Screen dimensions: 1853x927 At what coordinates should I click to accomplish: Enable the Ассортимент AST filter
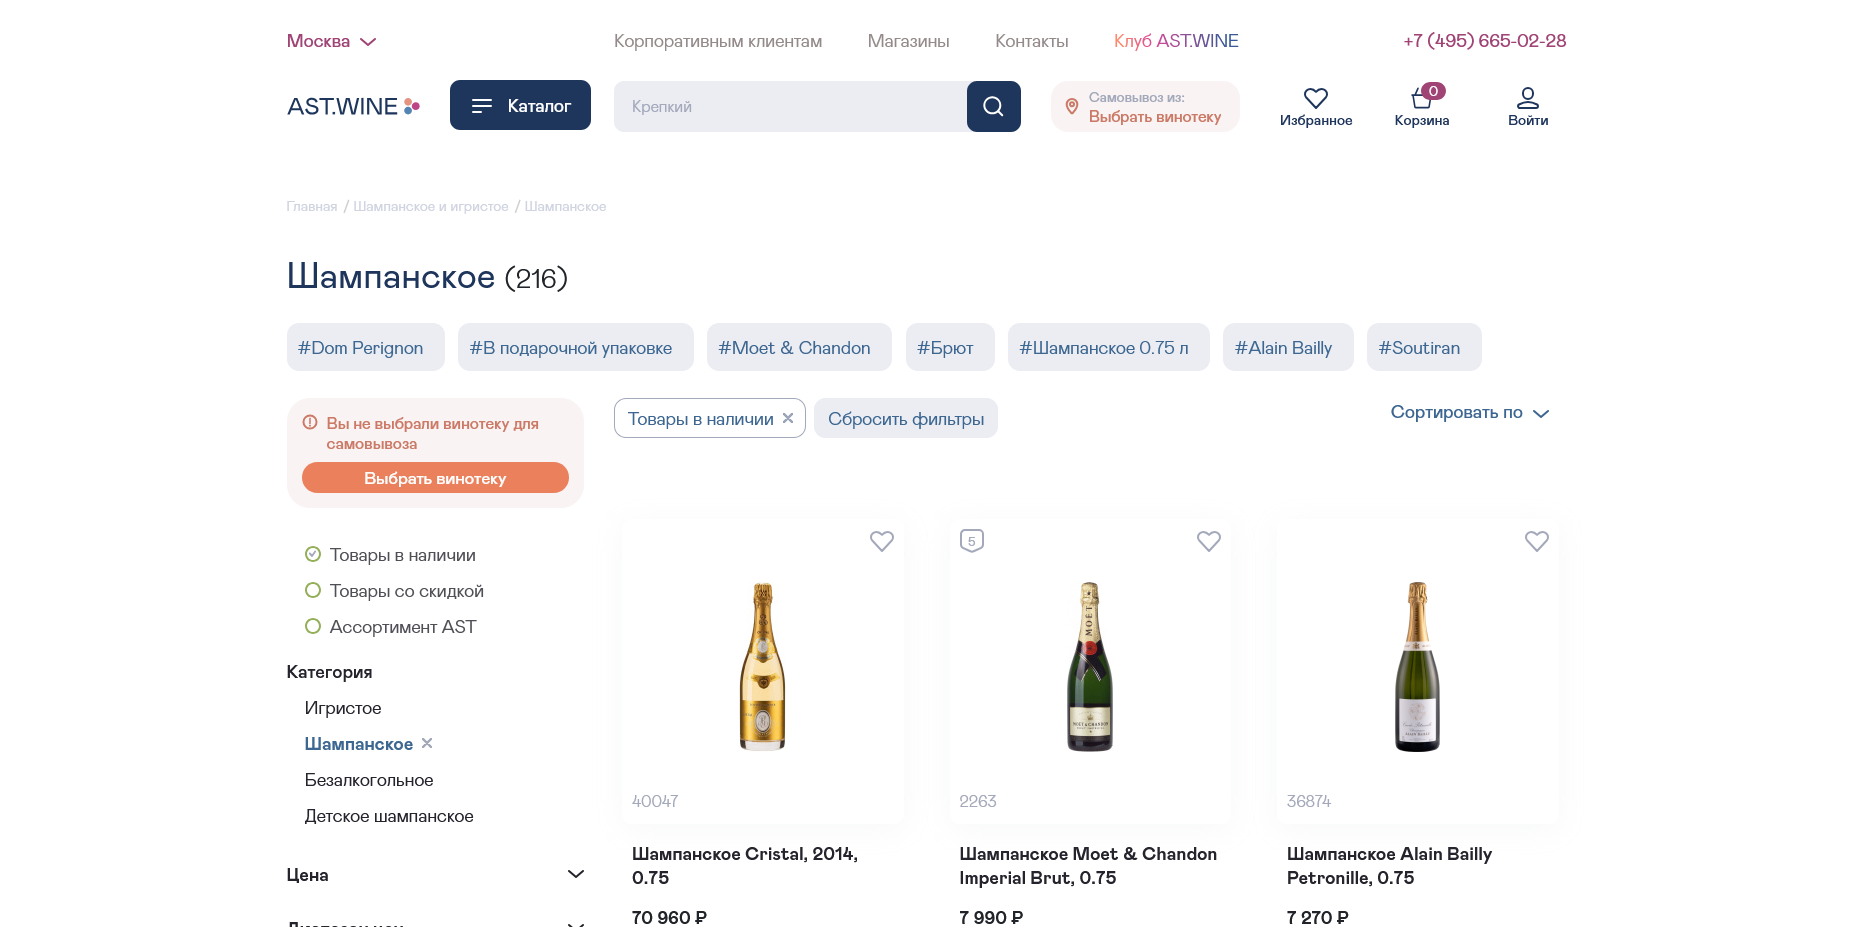point(390,627)
